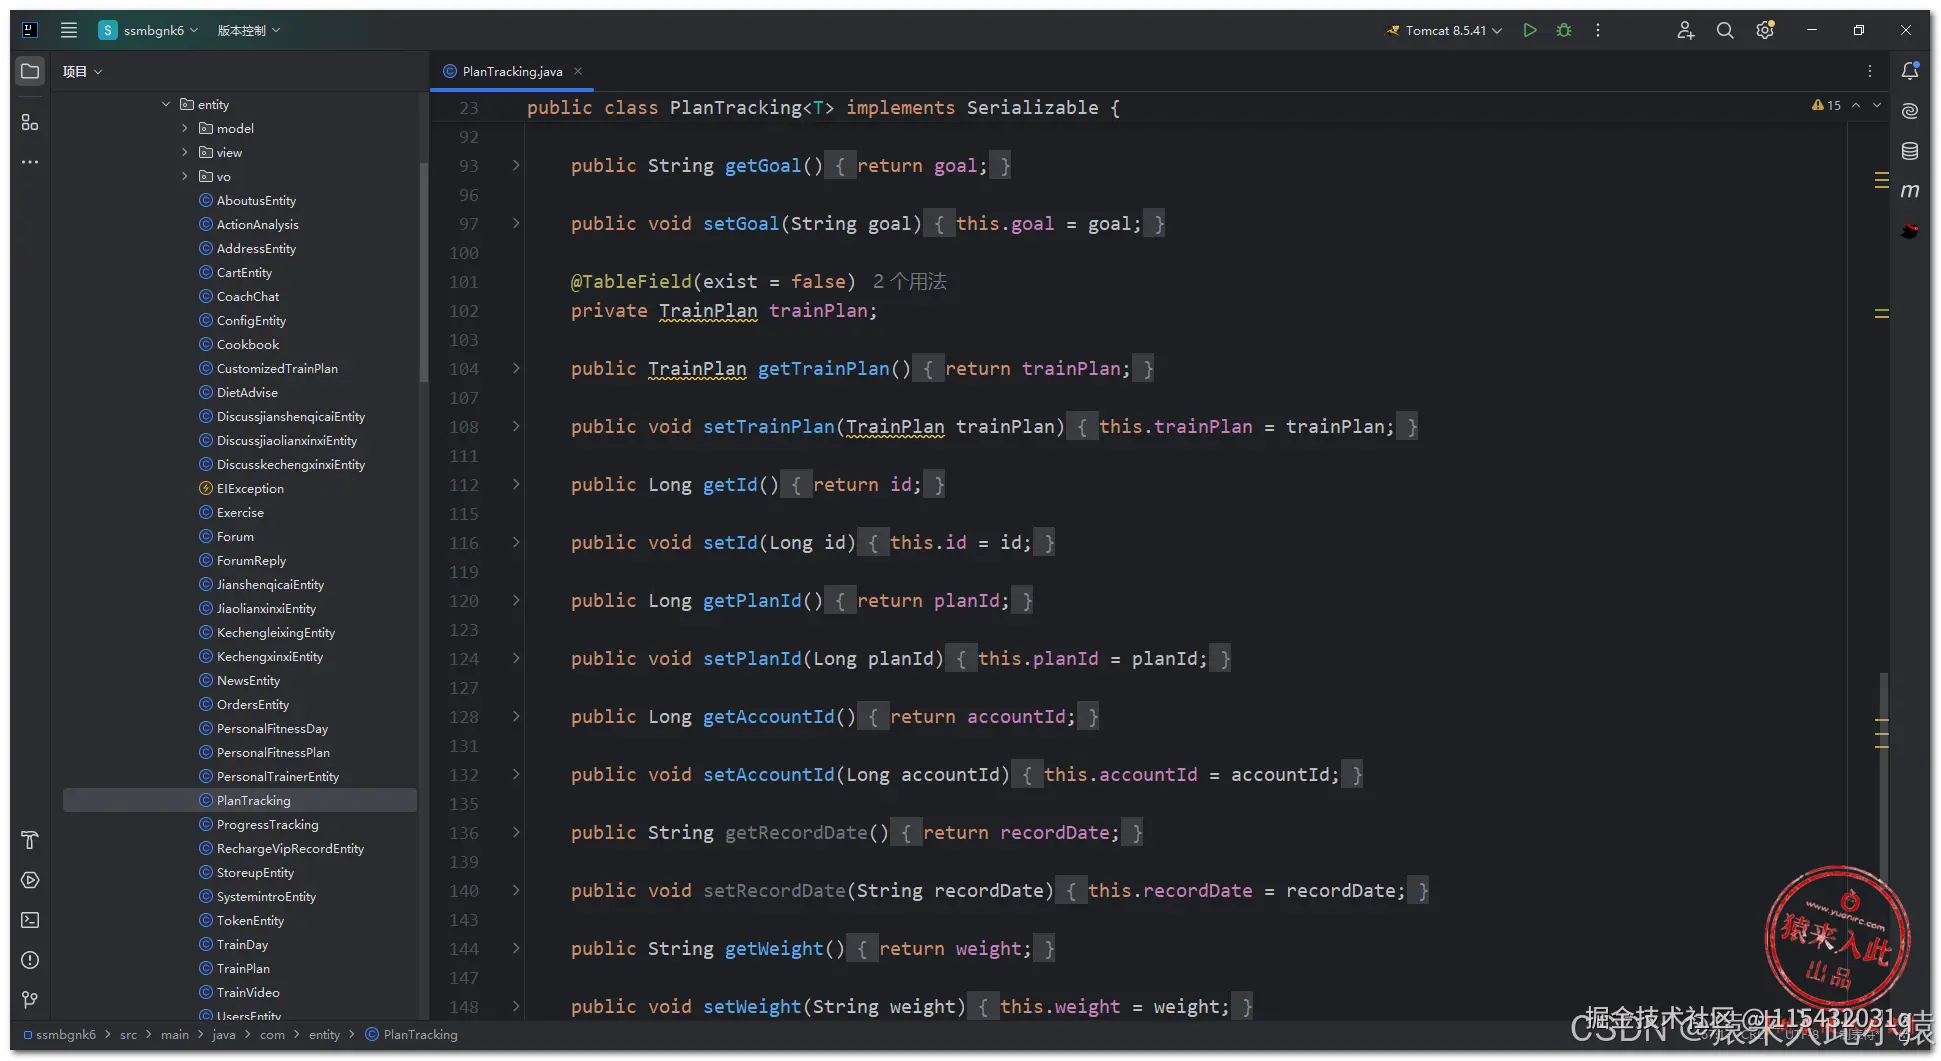Click TrainPlan type in getTrainPlan declaration
The height and width of the screenshot is (1061, 1941).
(697, 369)
